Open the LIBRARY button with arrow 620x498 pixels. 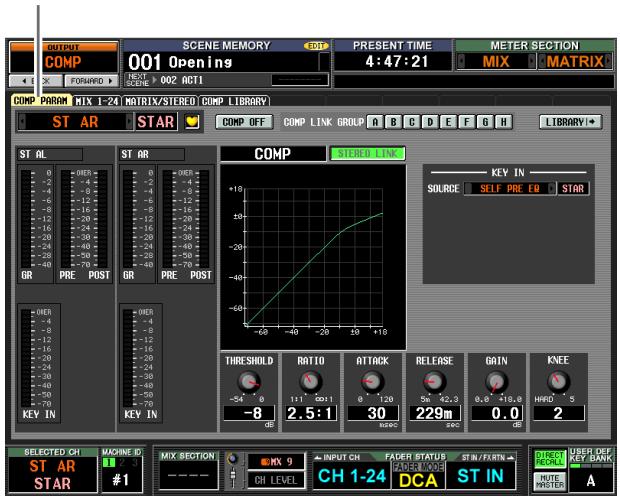pyautogui.click(x=571, y=122)
